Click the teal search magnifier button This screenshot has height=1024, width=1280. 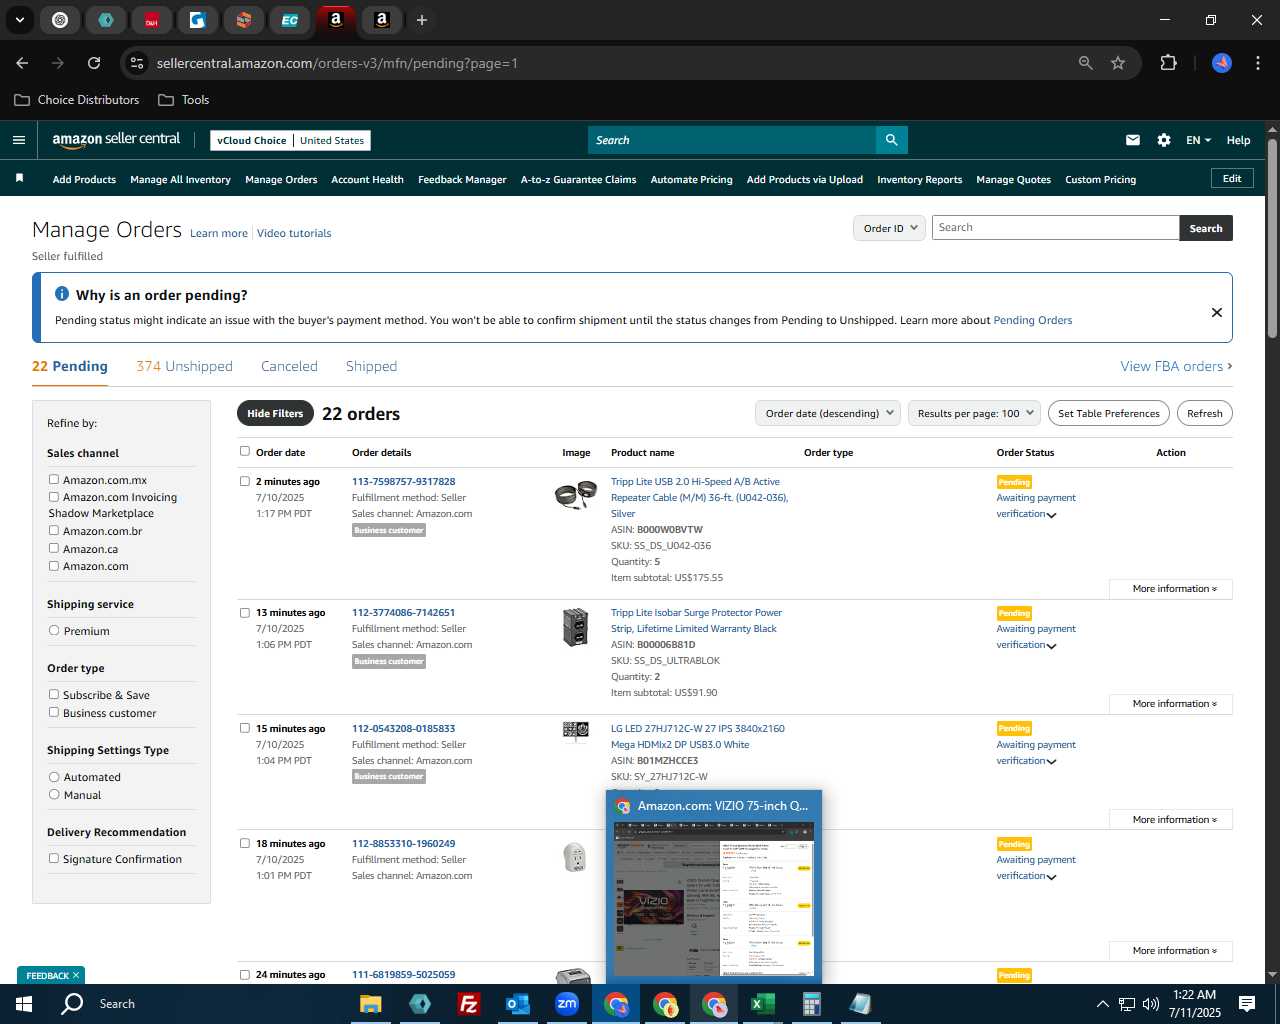(x=891, y=140)
